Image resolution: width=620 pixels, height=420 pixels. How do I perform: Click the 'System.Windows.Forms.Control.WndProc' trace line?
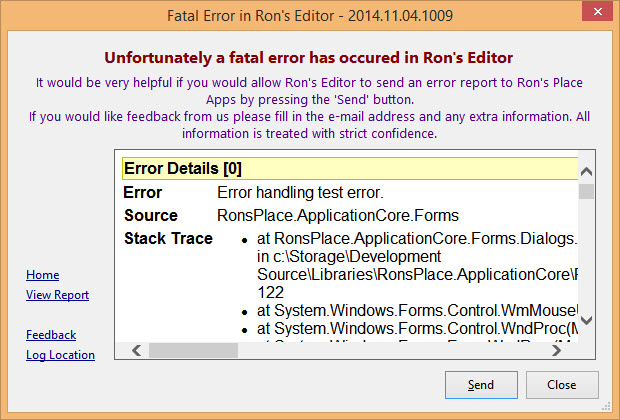[418, 329]
